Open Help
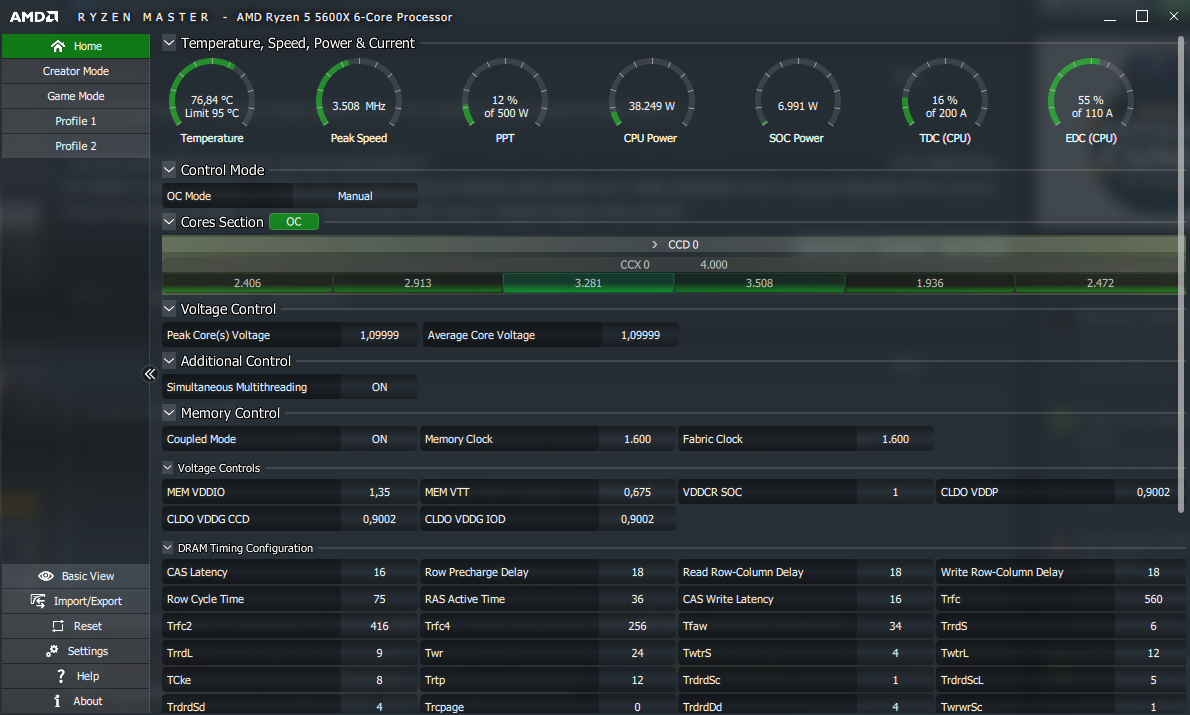1190x715 pixels. (76, 676)
